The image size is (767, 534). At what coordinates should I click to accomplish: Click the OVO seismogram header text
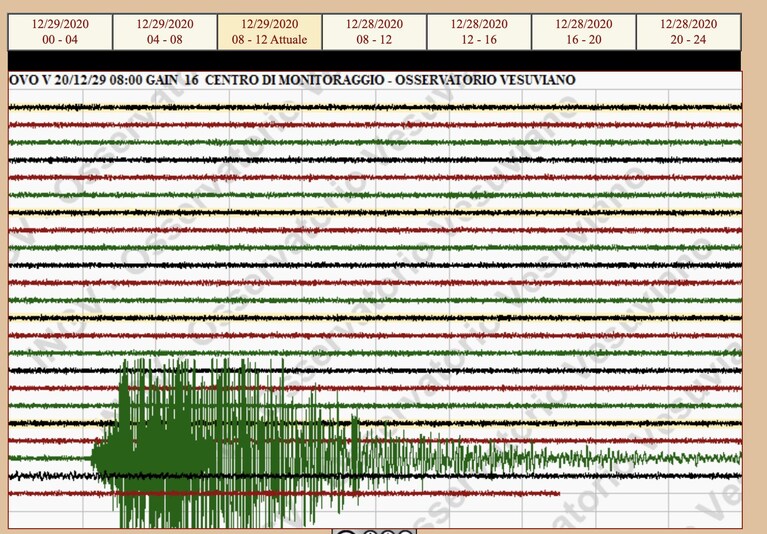292,80
